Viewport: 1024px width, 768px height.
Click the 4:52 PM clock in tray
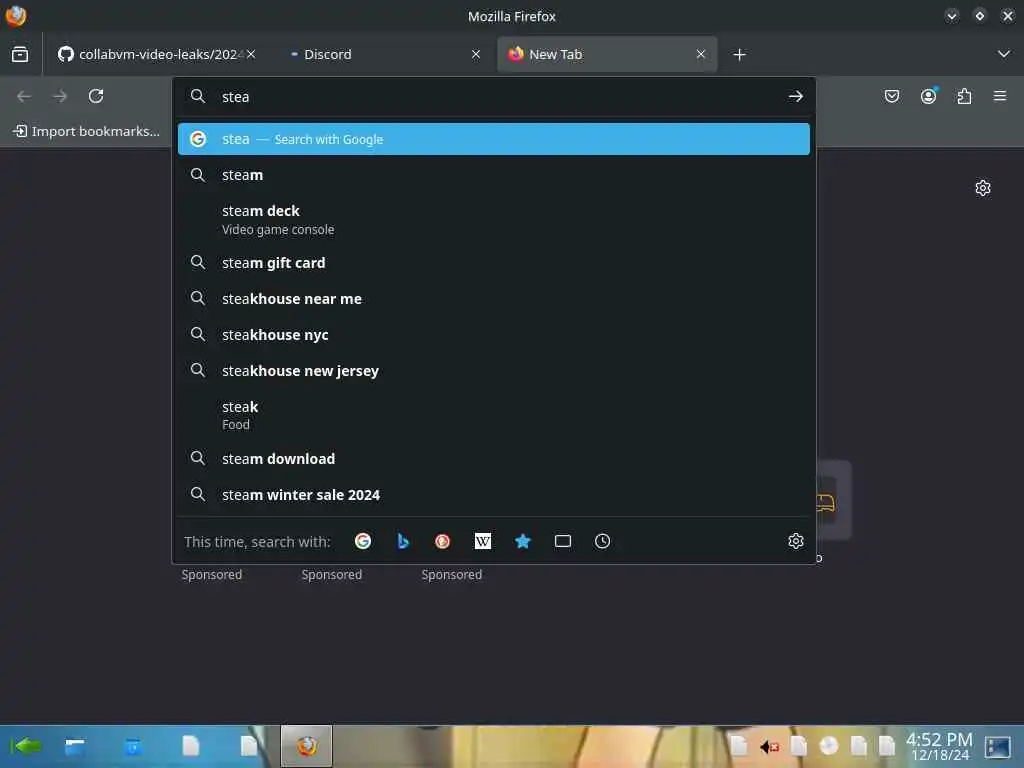point(939,746)
